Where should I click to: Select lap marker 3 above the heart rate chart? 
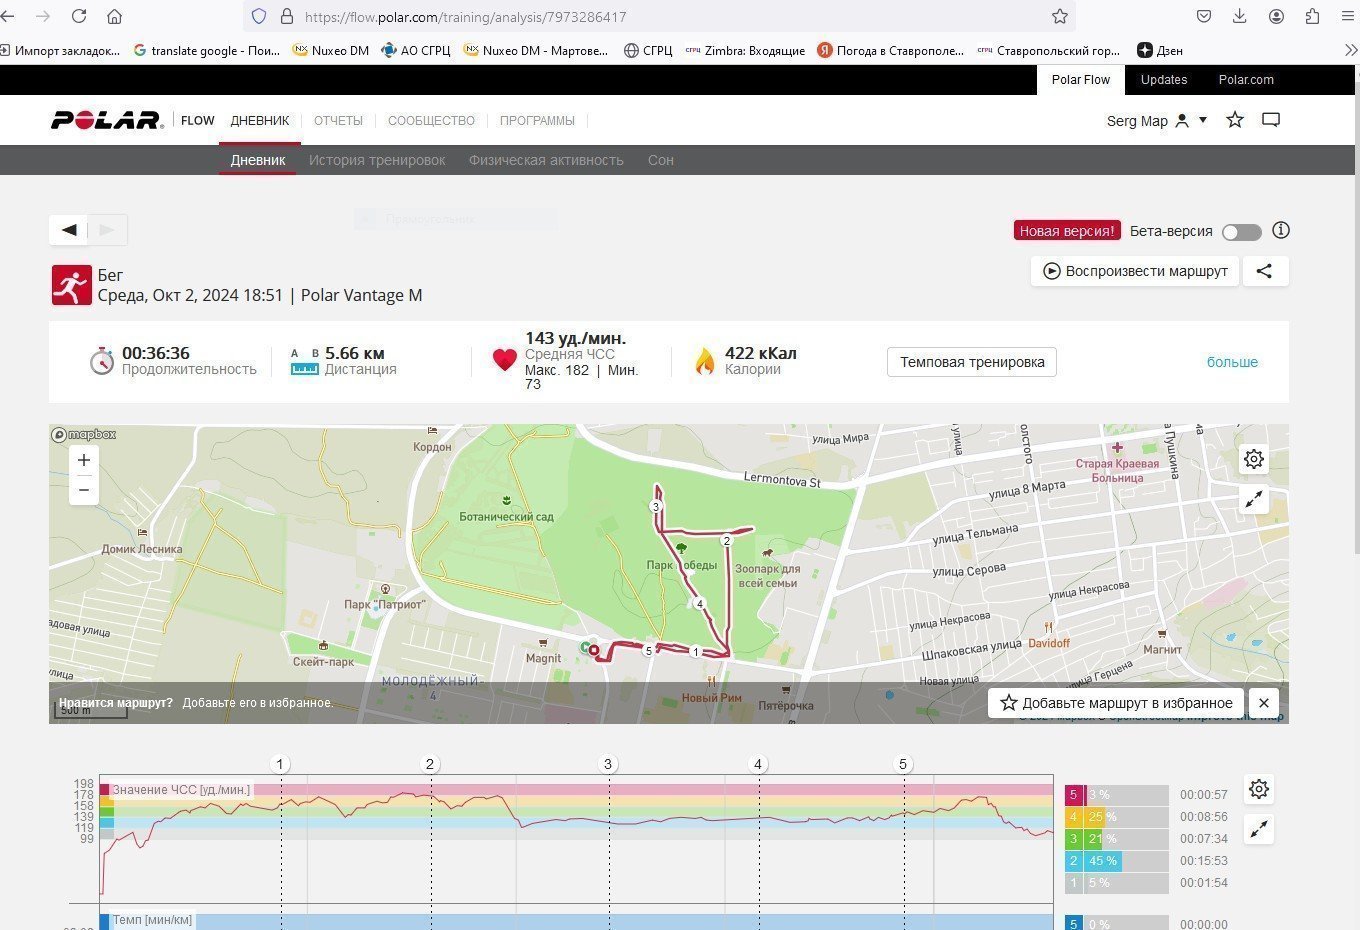click(608, 764)
